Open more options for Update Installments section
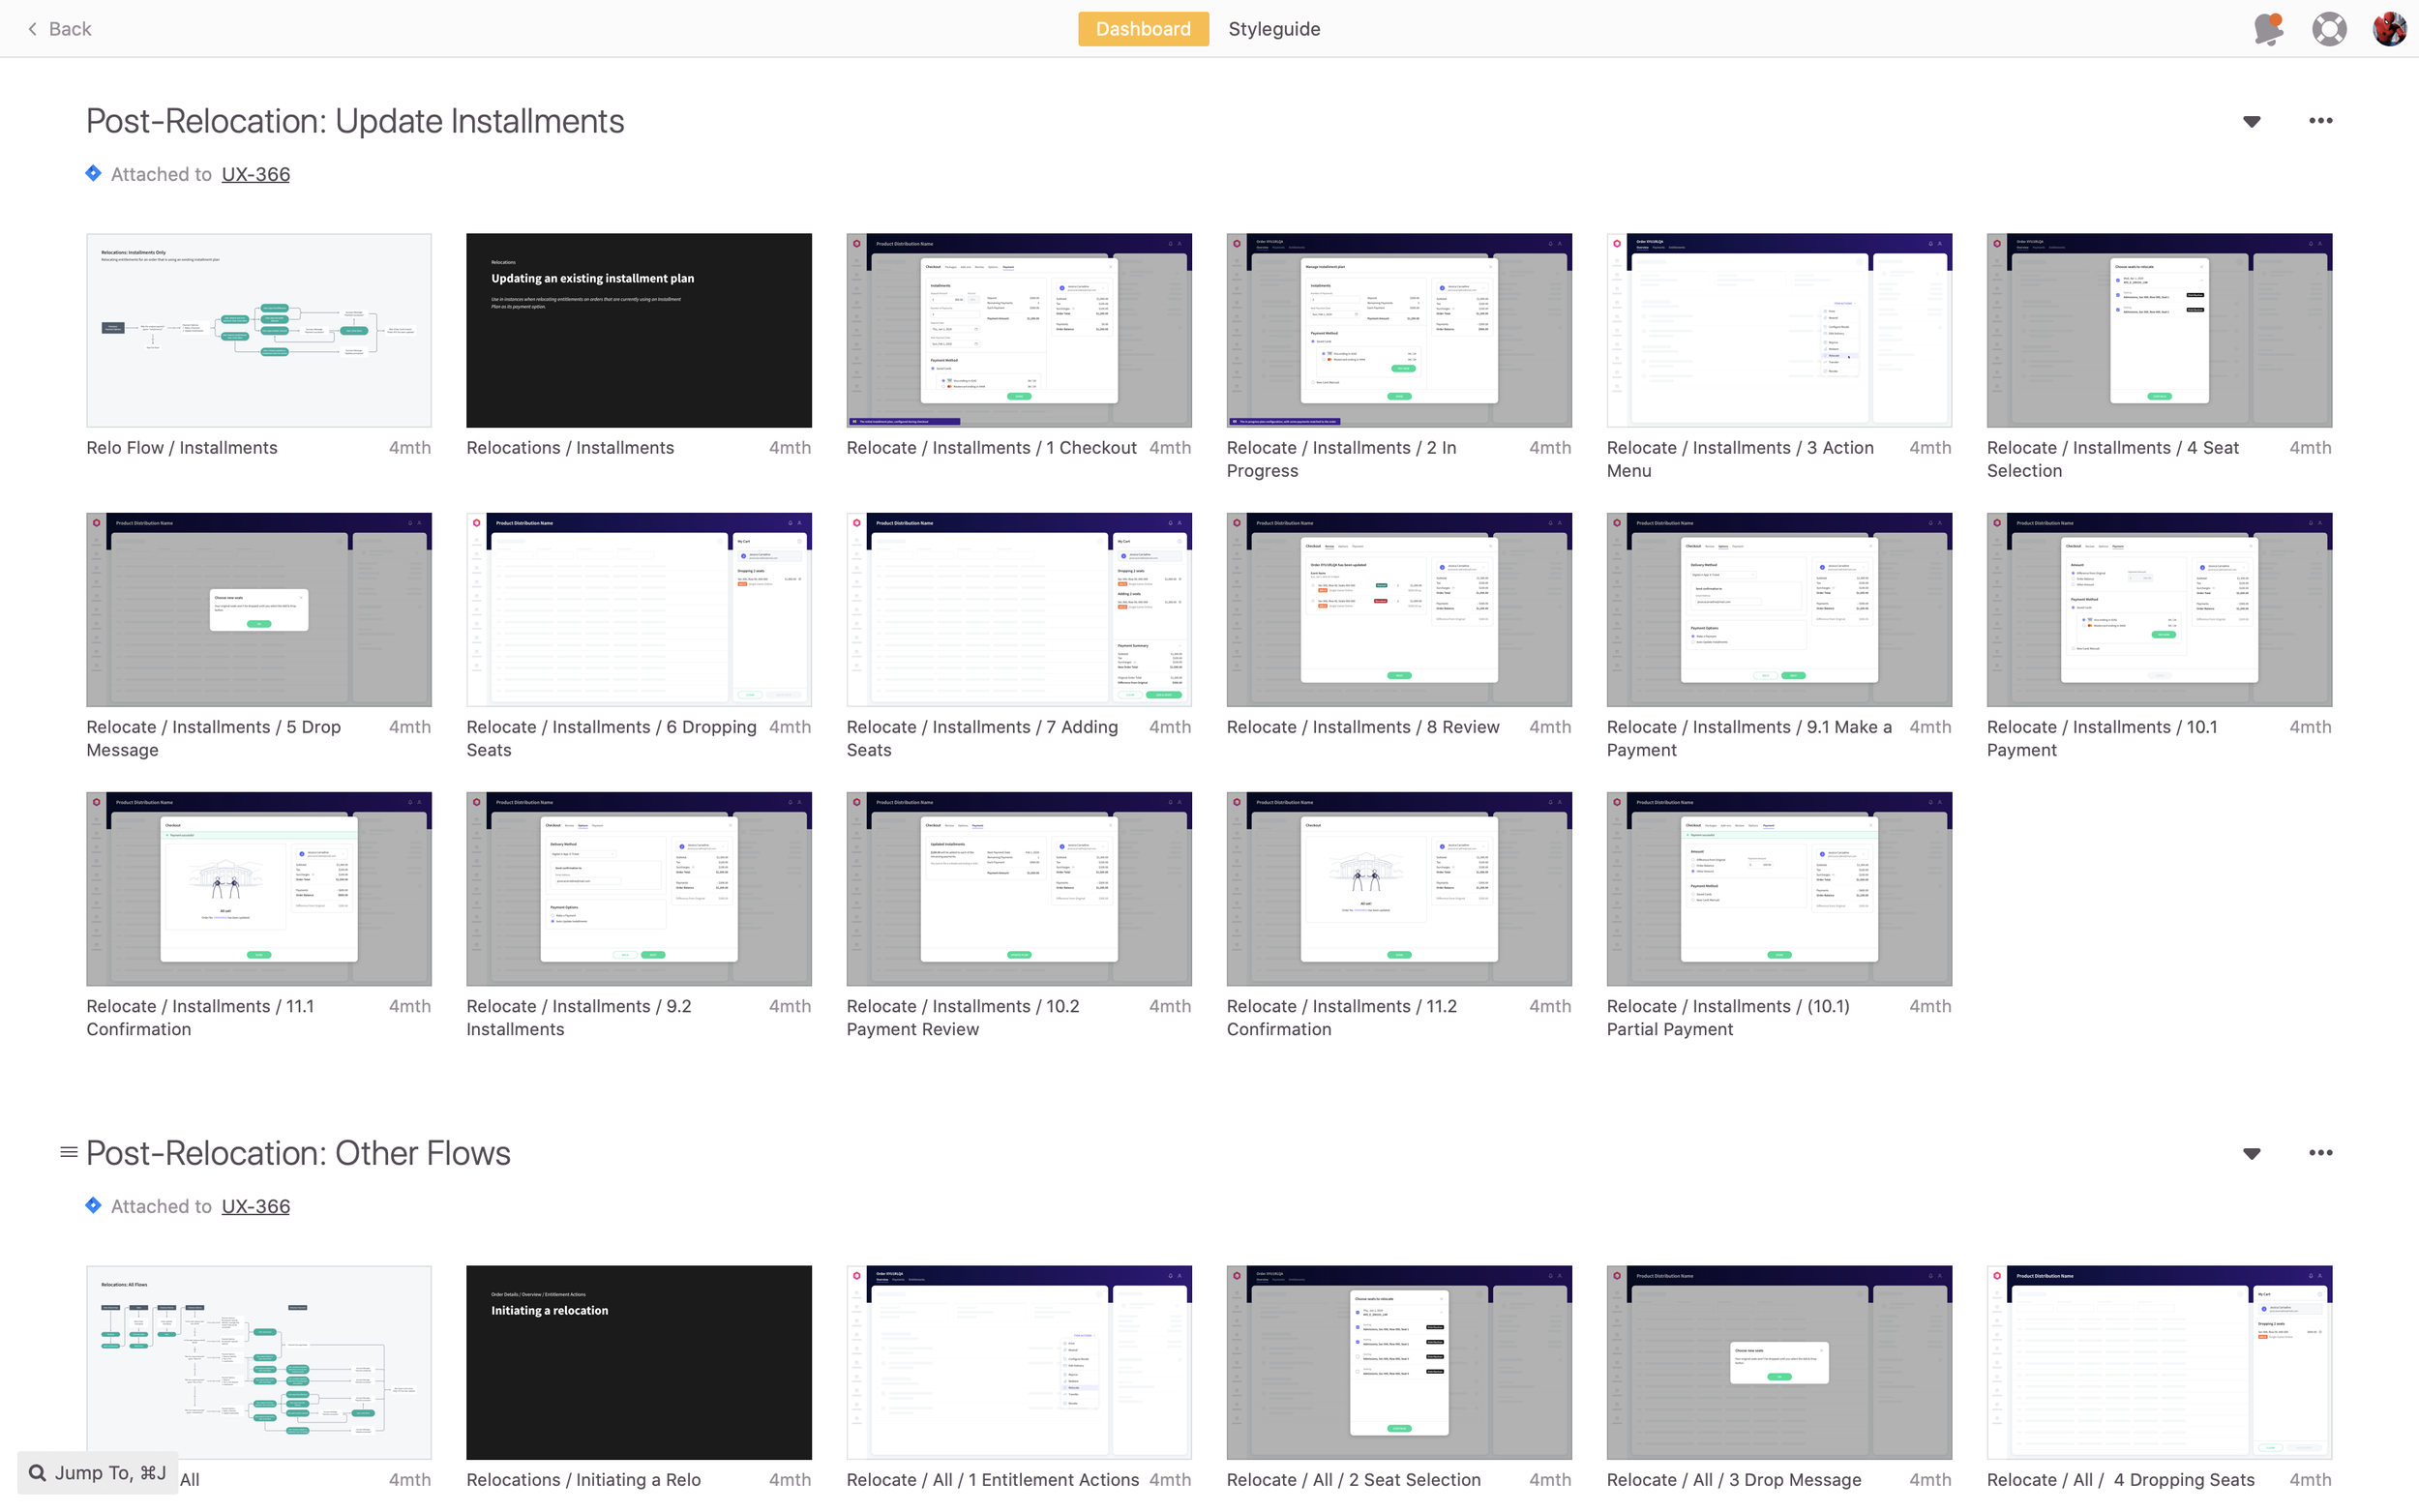 (2320, 121)
